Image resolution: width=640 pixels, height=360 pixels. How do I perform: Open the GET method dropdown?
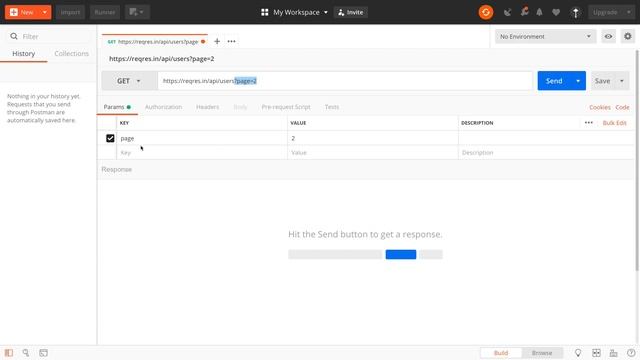coord(129,81)
